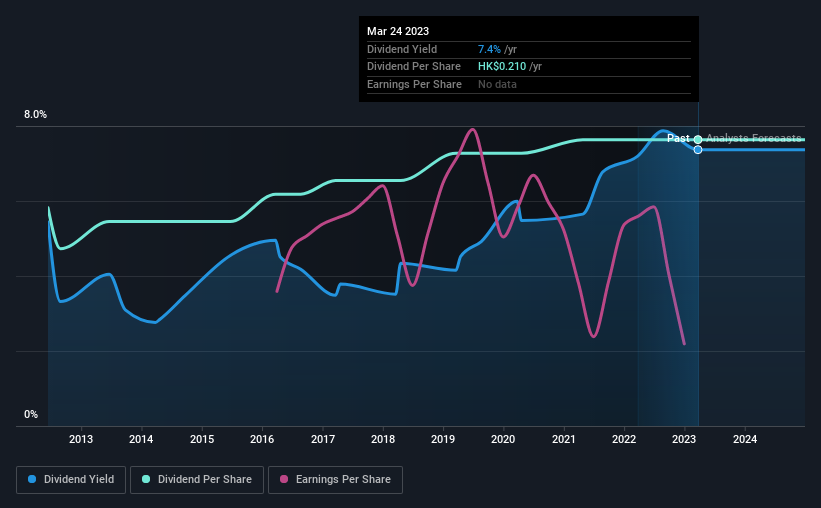Click the blue Dividend Yield legend dot

32,479
